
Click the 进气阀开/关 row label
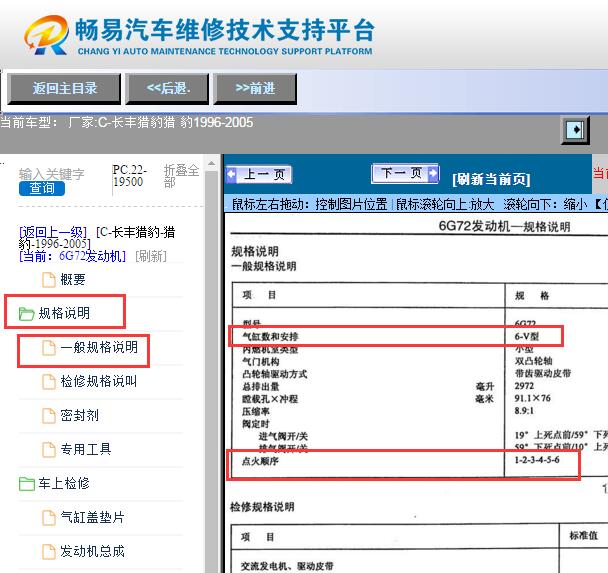pos(283,436)
